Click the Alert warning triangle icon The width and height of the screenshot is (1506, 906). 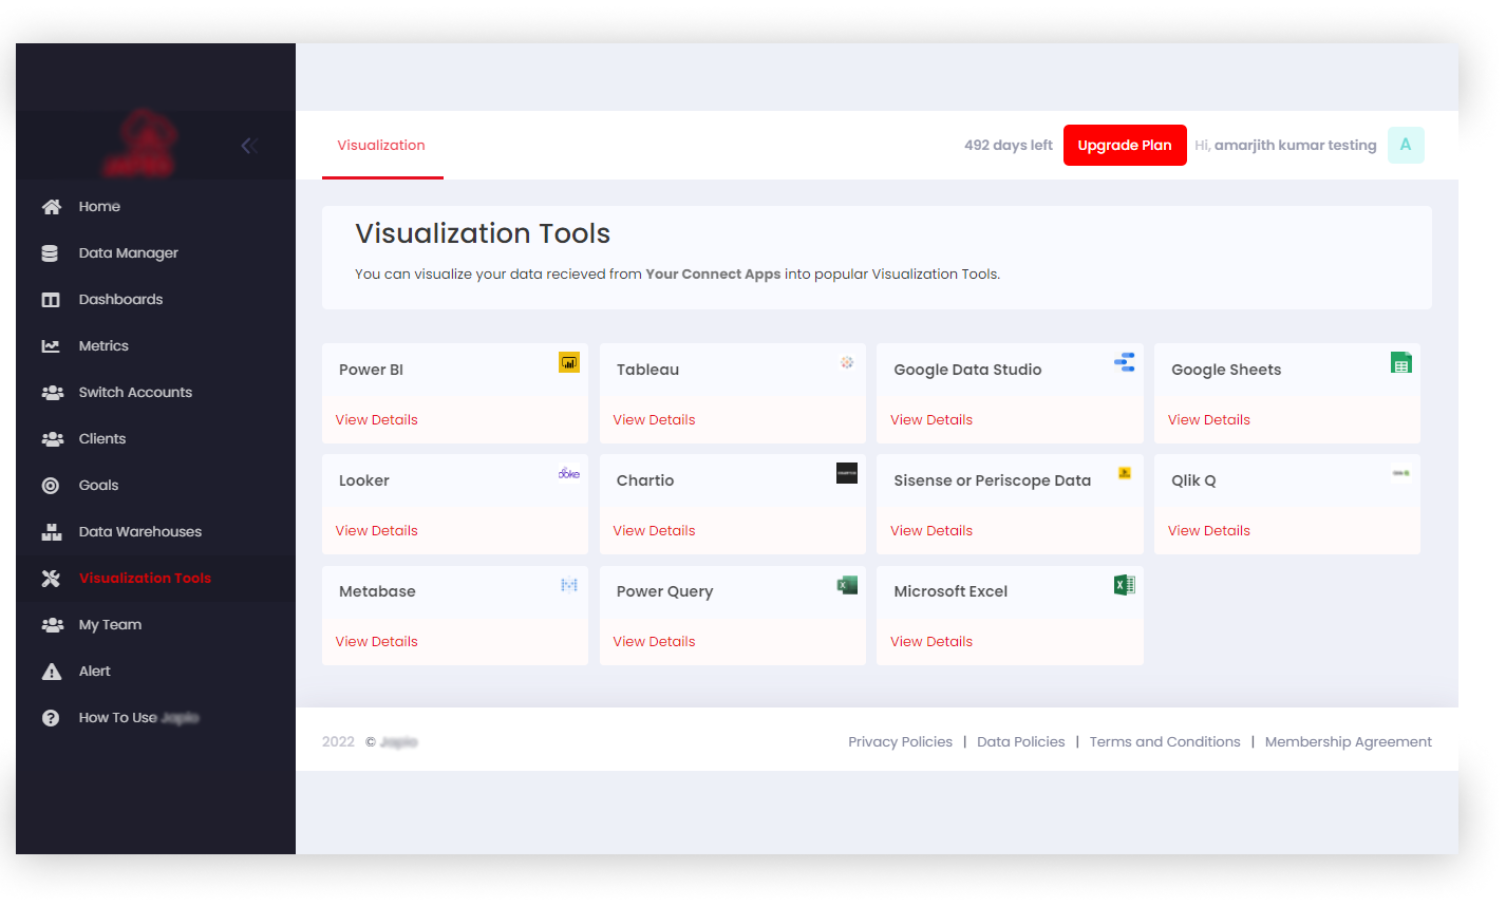(x=51, y=672)
